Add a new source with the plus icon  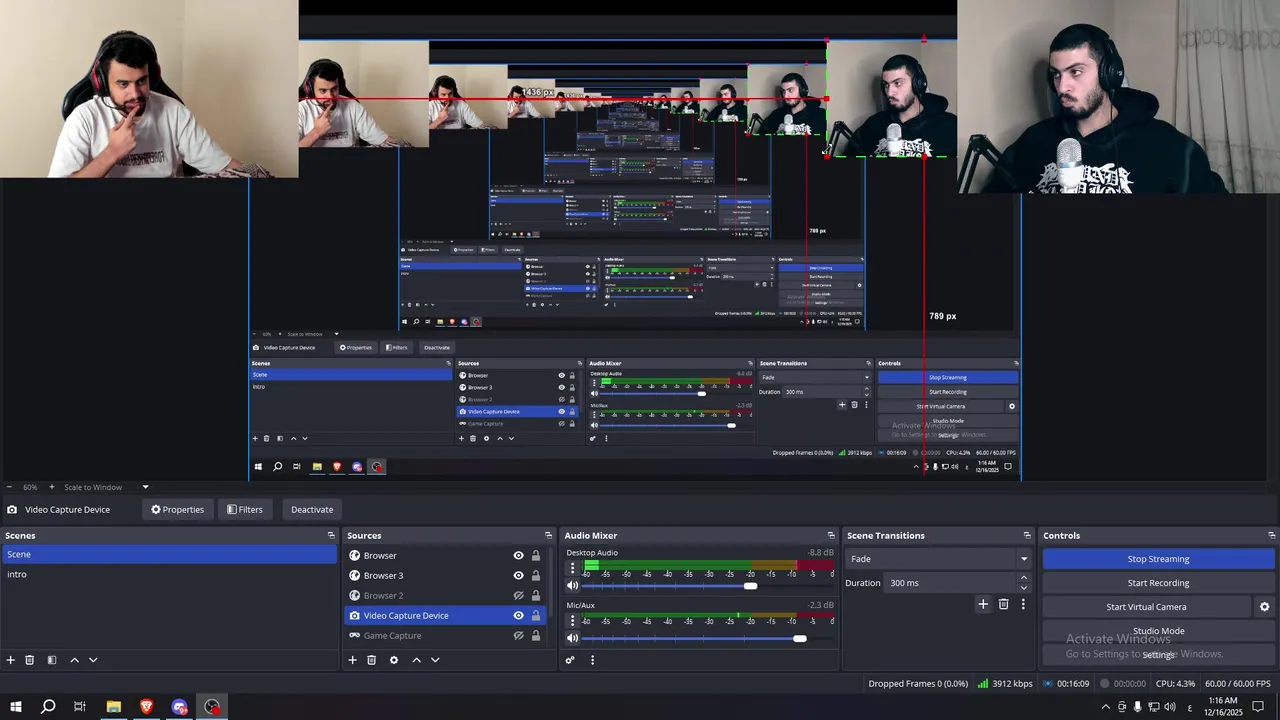(352, 660)
